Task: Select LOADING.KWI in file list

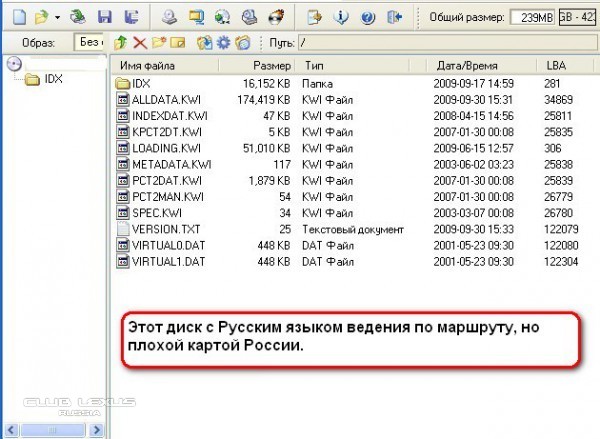Action: 162,148
